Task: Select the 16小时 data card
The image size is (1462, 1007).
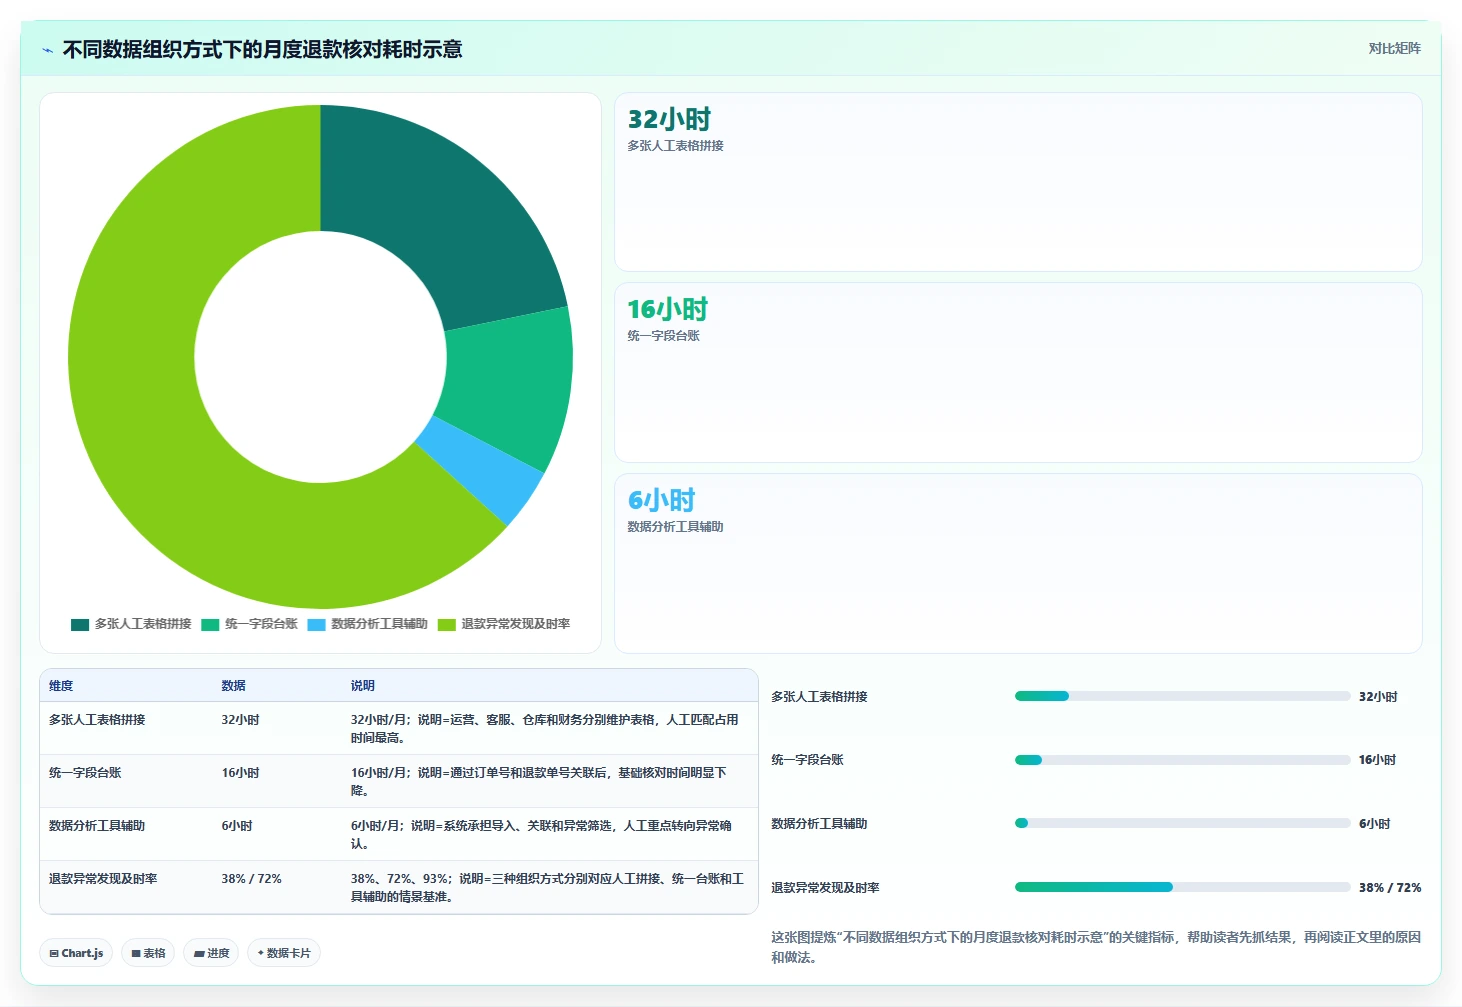Action: point(1018,372)
